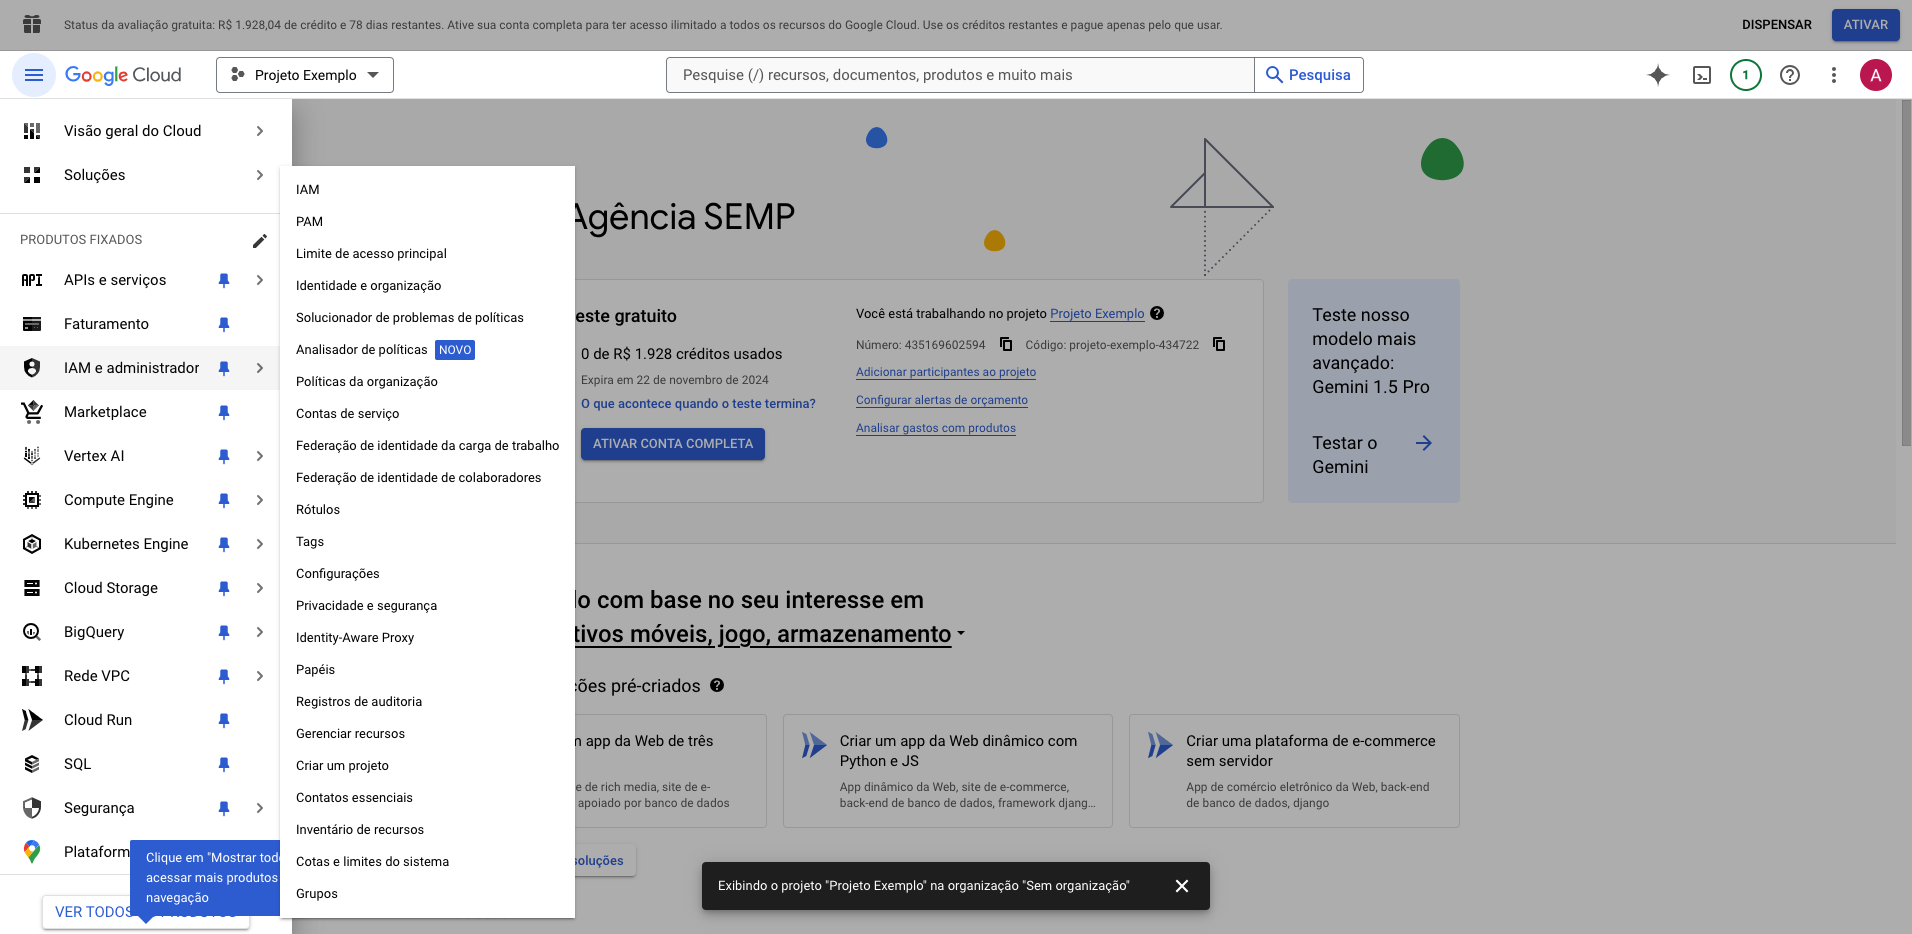This screenshot has height=934, width=1912.
Task: Unpin Compute Engine
Action: [224, 500]
